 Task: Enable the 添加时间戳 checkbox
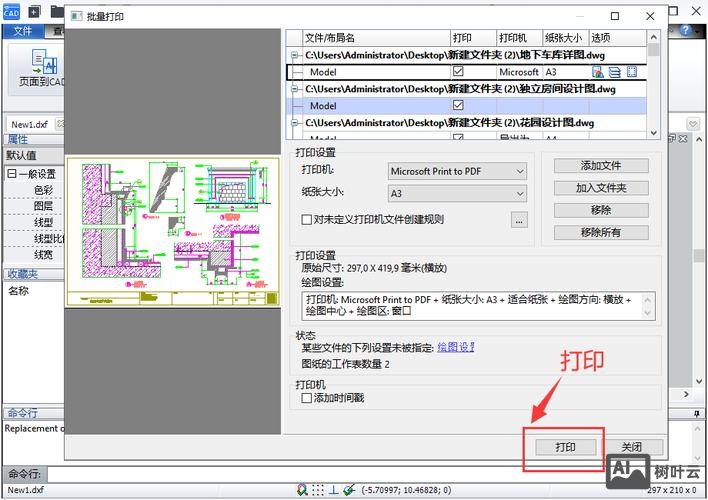click(x=308, y=398)
